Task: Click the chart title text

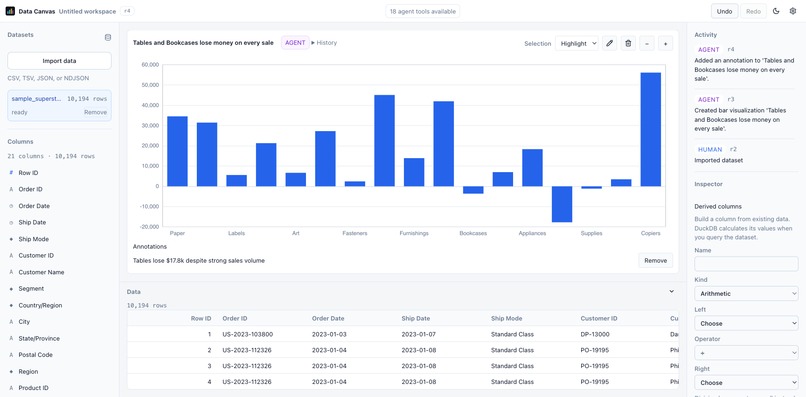Action: [203, 43]
